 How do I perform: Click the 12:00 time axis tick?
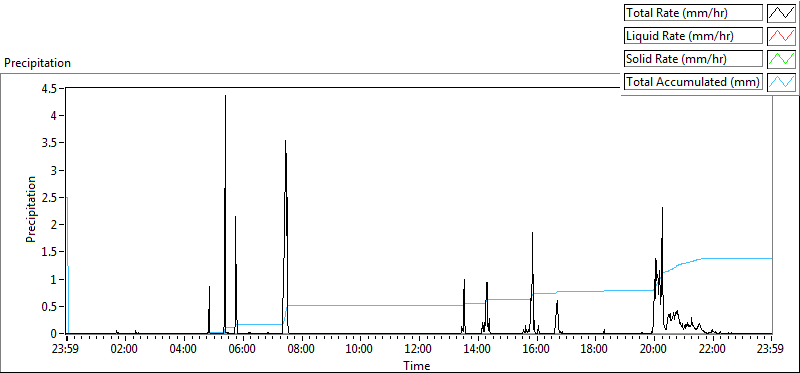419,350
